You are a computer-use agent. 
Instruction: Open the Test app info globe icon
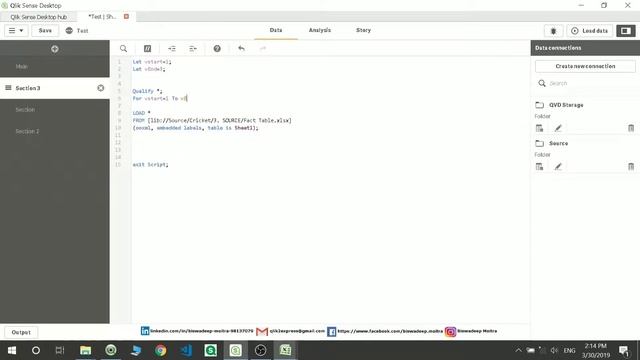click(x=69, y=31)
